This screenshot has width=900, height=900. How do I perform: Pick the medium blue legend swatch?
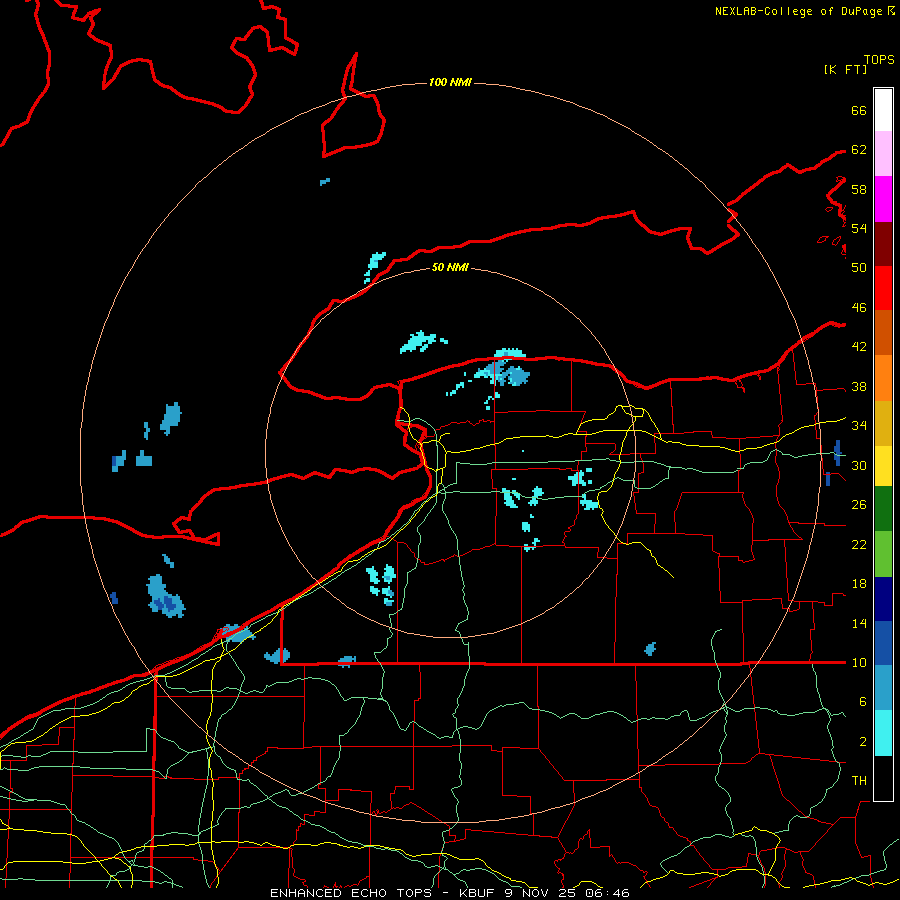[x=883, y=643]
